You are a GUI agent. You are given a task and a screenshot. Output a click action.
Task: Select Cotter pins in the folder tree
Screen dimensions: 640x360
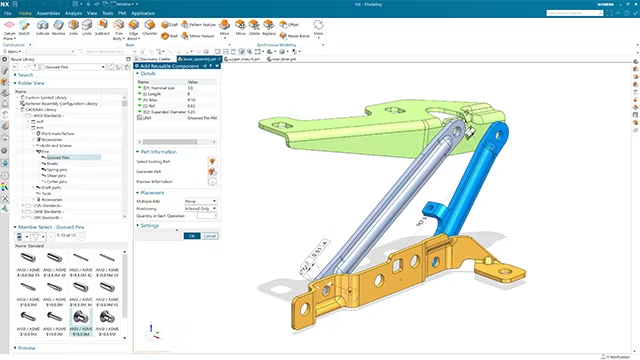(56, 182)
